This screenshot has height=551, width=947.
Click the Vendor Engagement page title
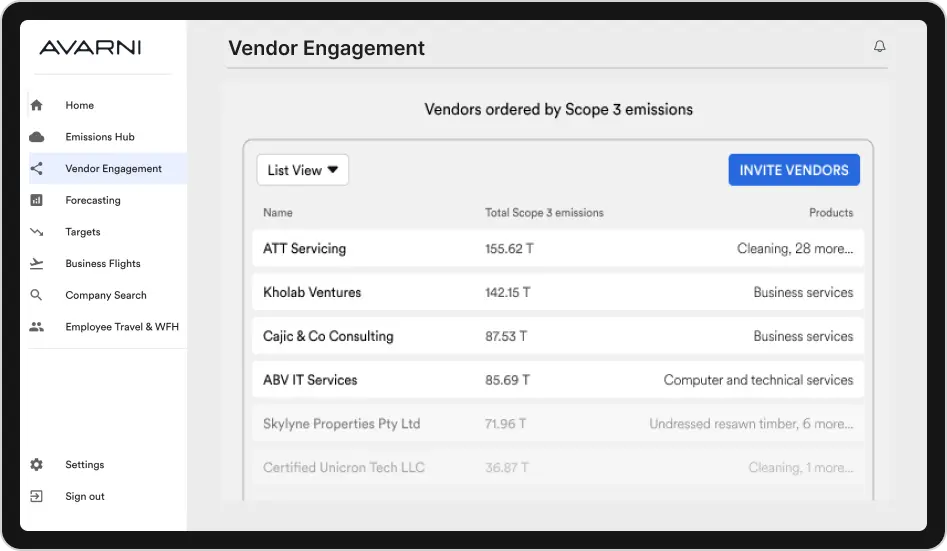[326, 48]
